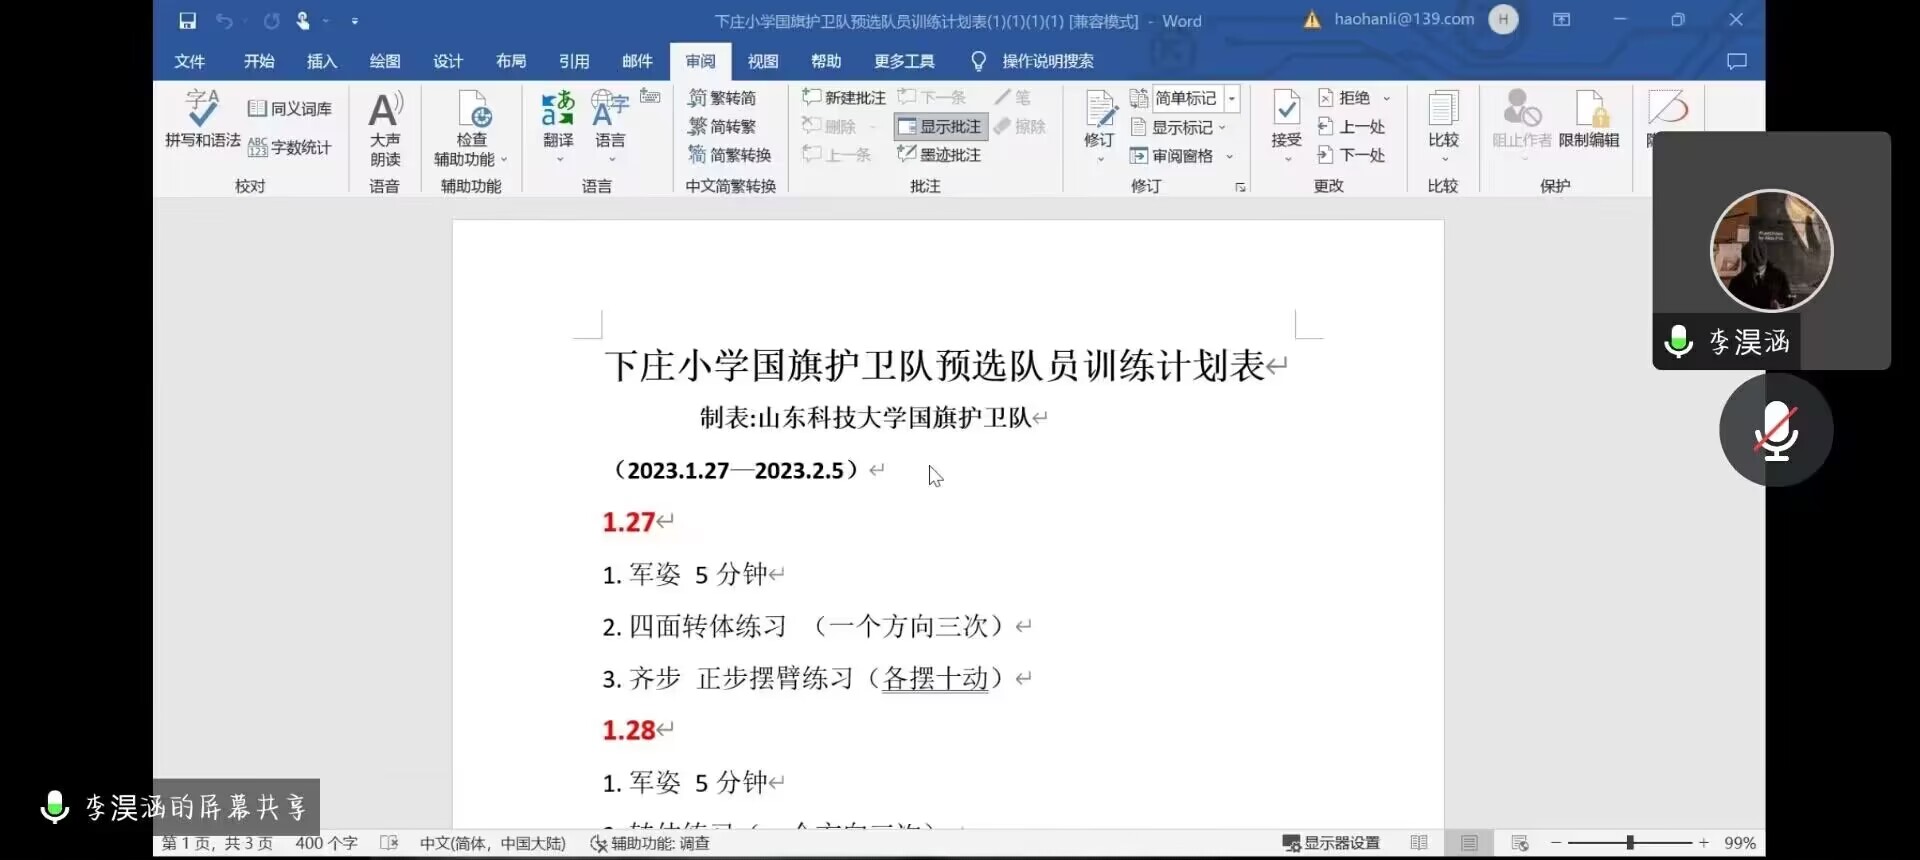The image size is (1920, 860).
Task: Open the Word Count tool
Action: tap(290, 147)
